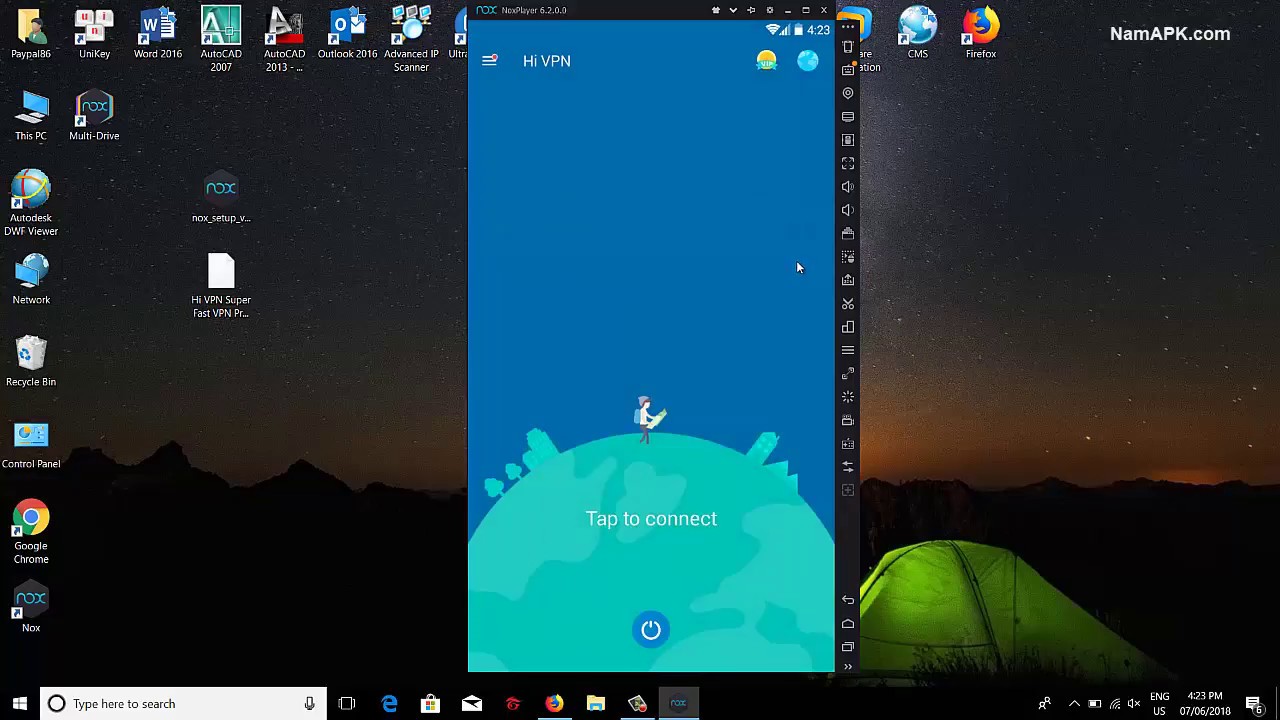The width and height of the screenshot is (1280, 720).
Task: Click the Nox toolbox icon below volume
Action: coord(848,233)
